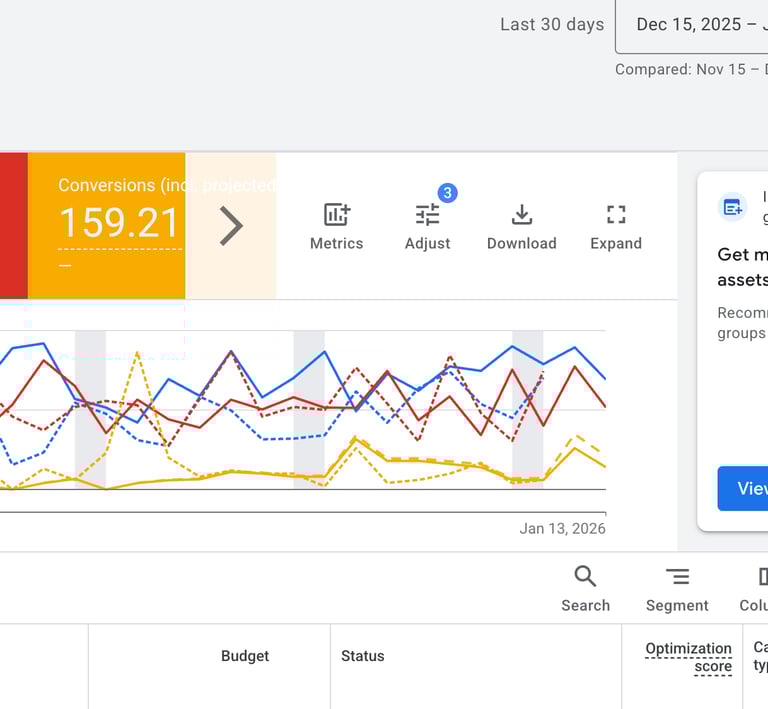The image size is (768, 709).
Task: Click the recommendation card icon
Action: [733, 207]
